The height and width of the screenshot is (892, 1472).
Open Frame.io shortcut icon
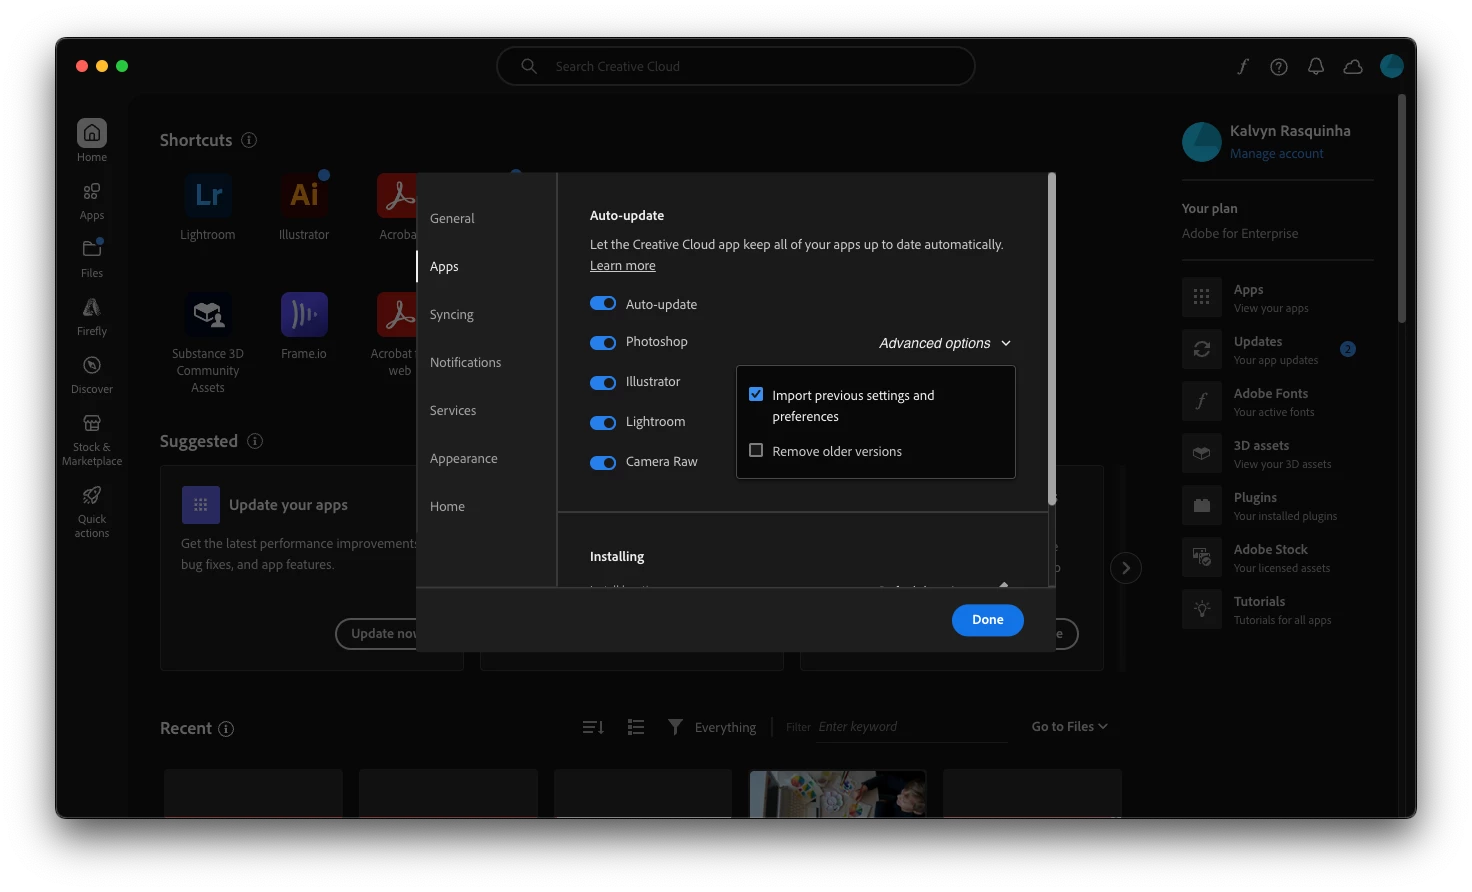tap(304, 315)
